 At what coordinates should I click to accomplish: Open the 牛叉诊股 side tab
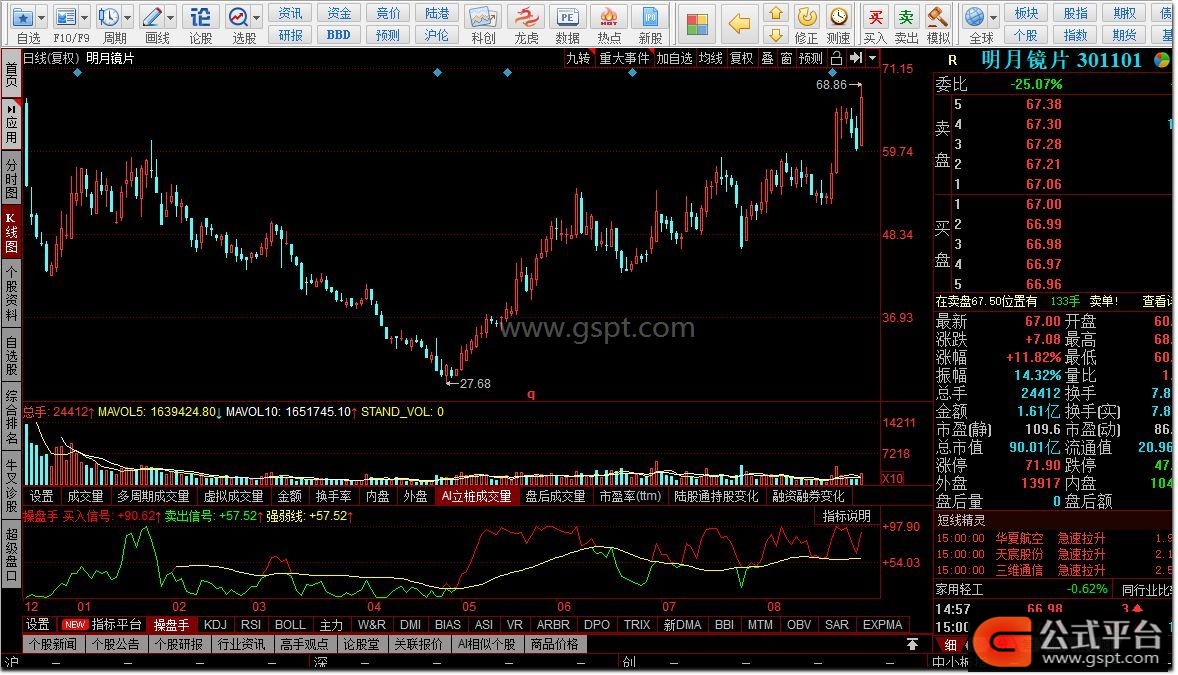(11, 486)
